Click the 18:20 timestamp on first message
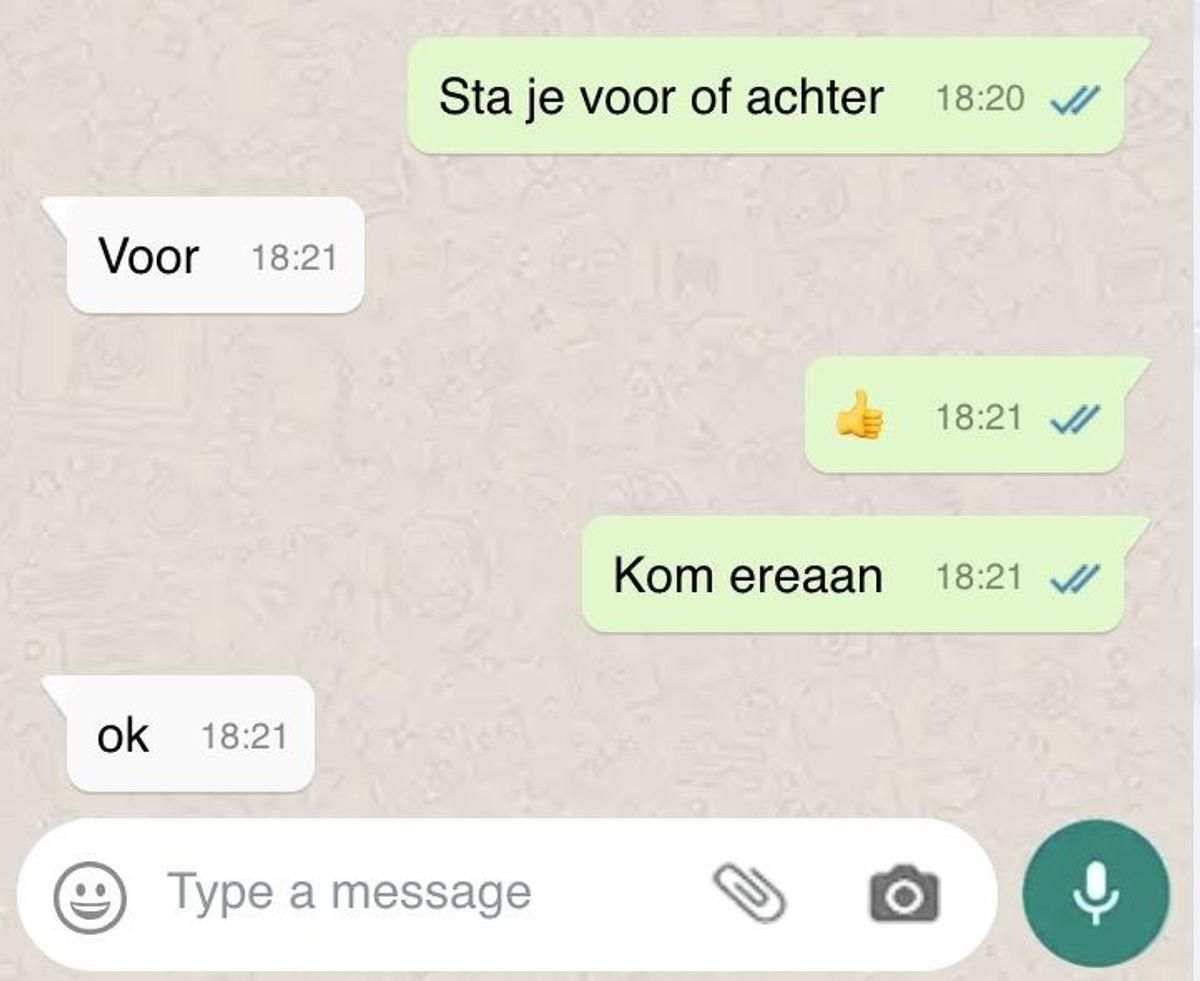The height and width of the screenshot is (981, 1200). pyautogui.click(x=980, y=98)
